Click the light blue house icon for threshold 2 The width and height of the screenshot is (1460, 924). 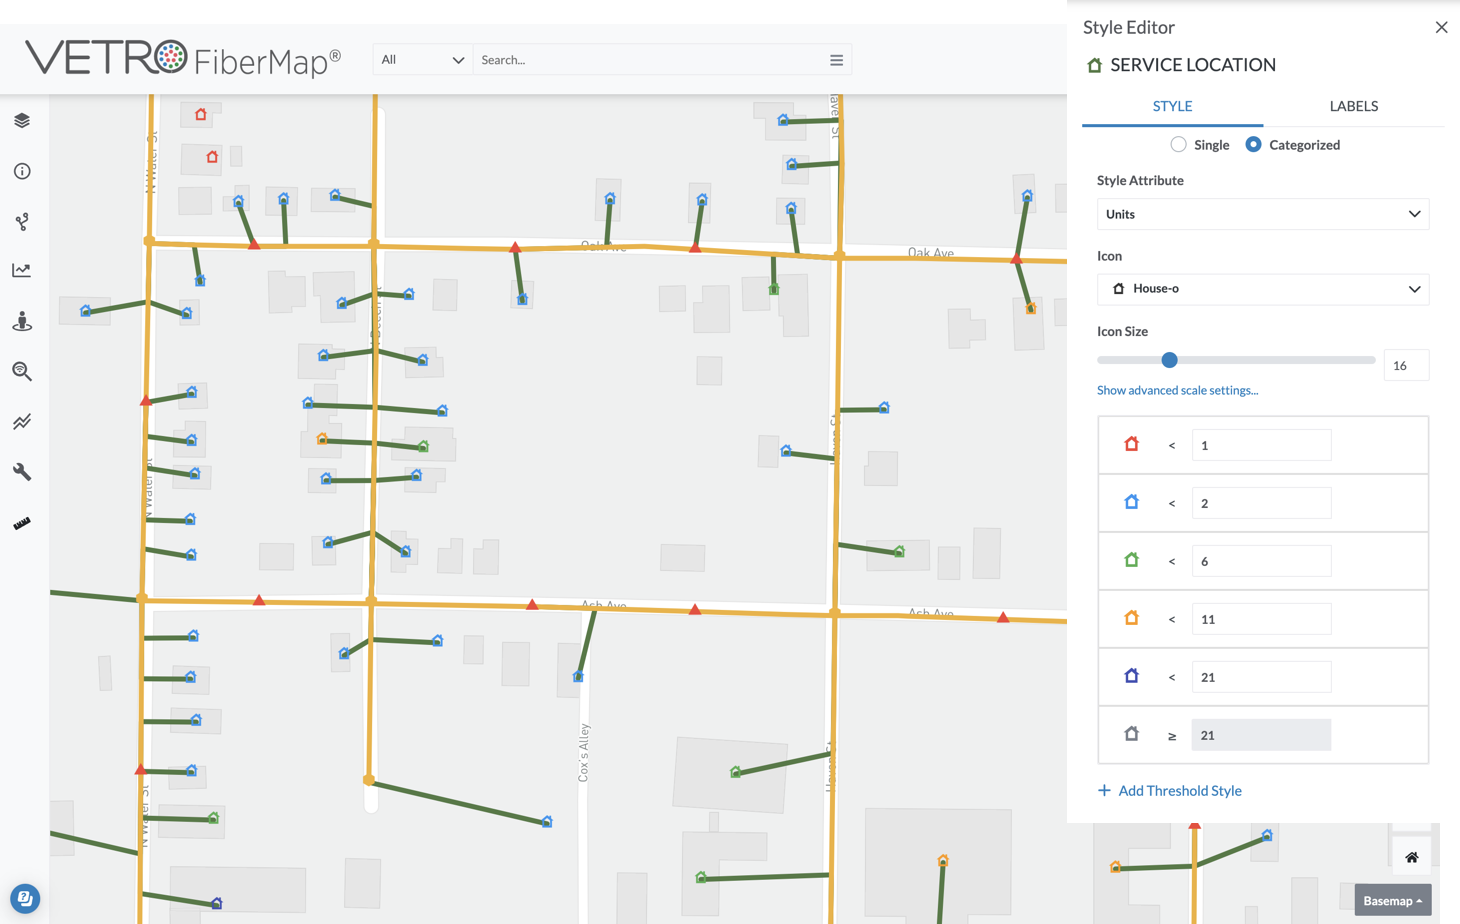[x=1131, y=502]
